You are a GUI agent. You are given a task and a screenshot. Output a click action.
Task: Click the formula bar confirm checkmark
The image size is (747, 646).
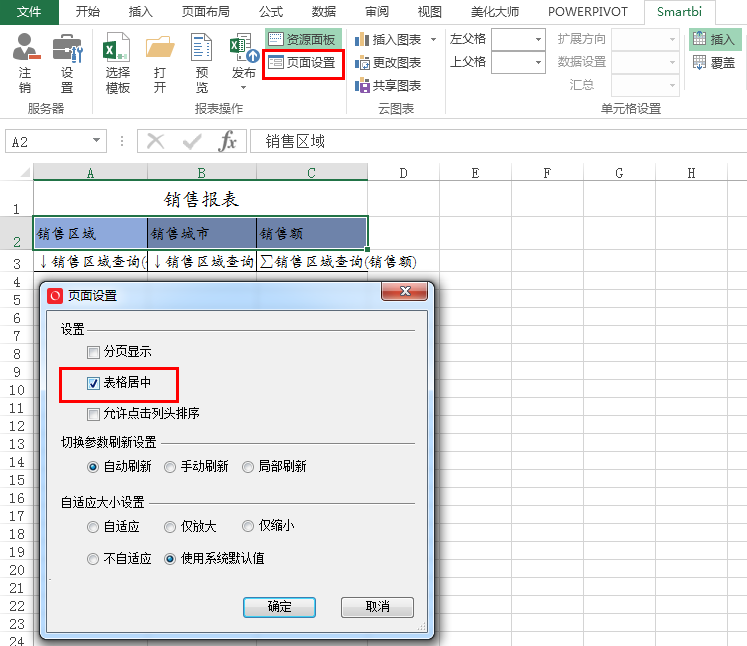(192, 141)
